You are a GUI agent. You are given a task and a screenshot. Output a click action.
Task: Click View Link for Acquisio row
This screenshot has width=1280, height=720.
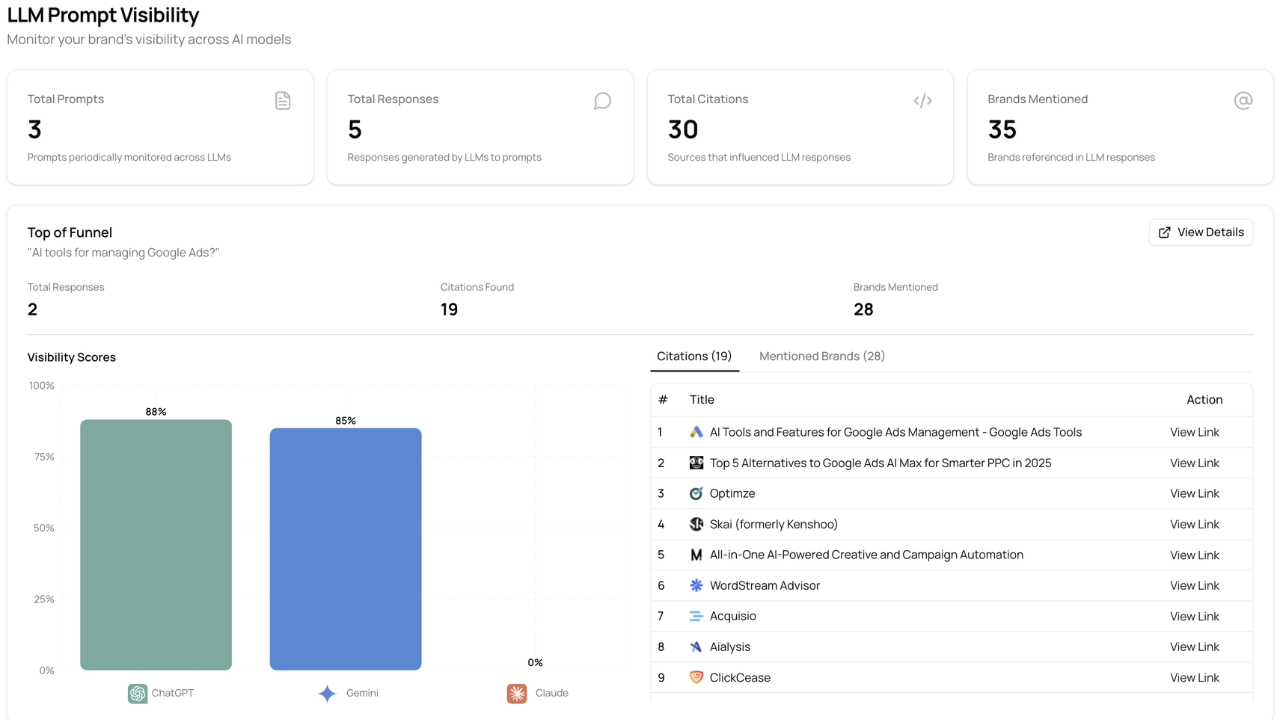click(1195, 616)
